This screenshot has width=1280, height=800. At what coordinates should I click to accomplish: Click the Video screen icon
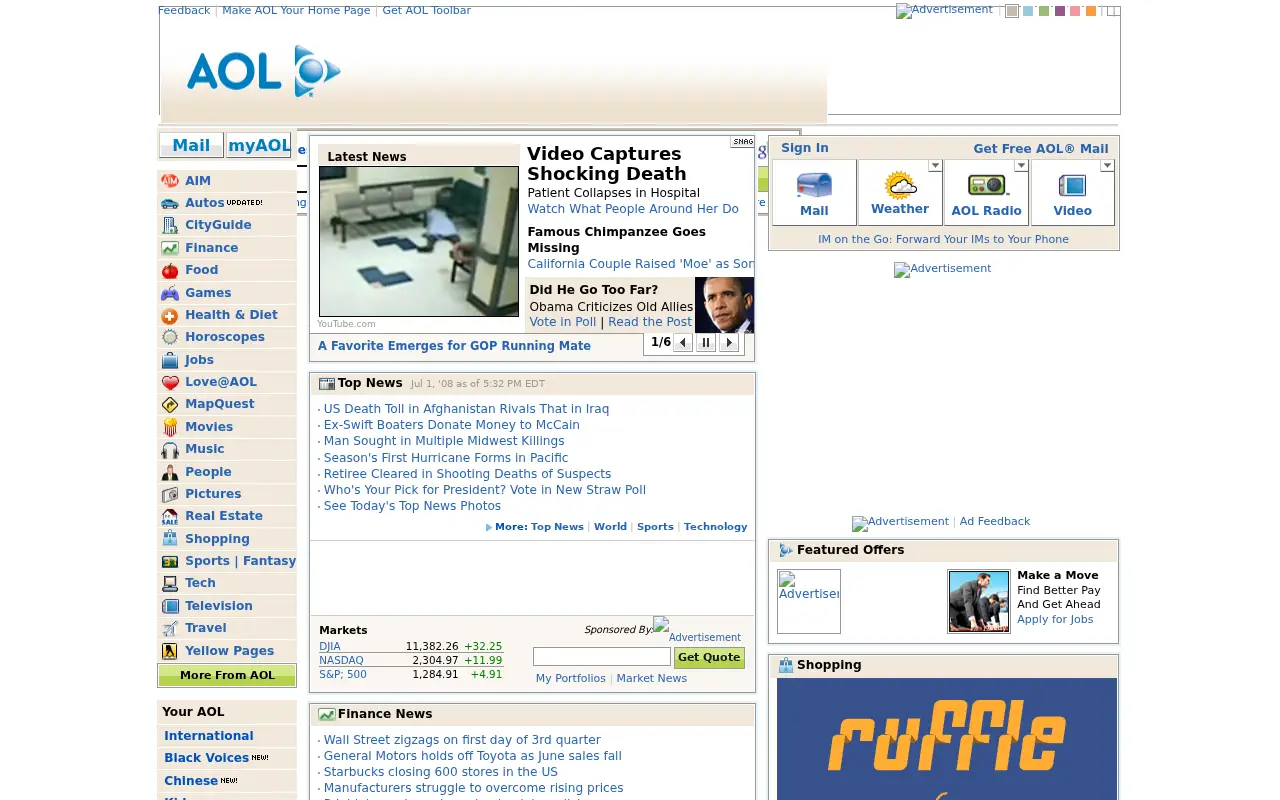(x=1072, y=186)
